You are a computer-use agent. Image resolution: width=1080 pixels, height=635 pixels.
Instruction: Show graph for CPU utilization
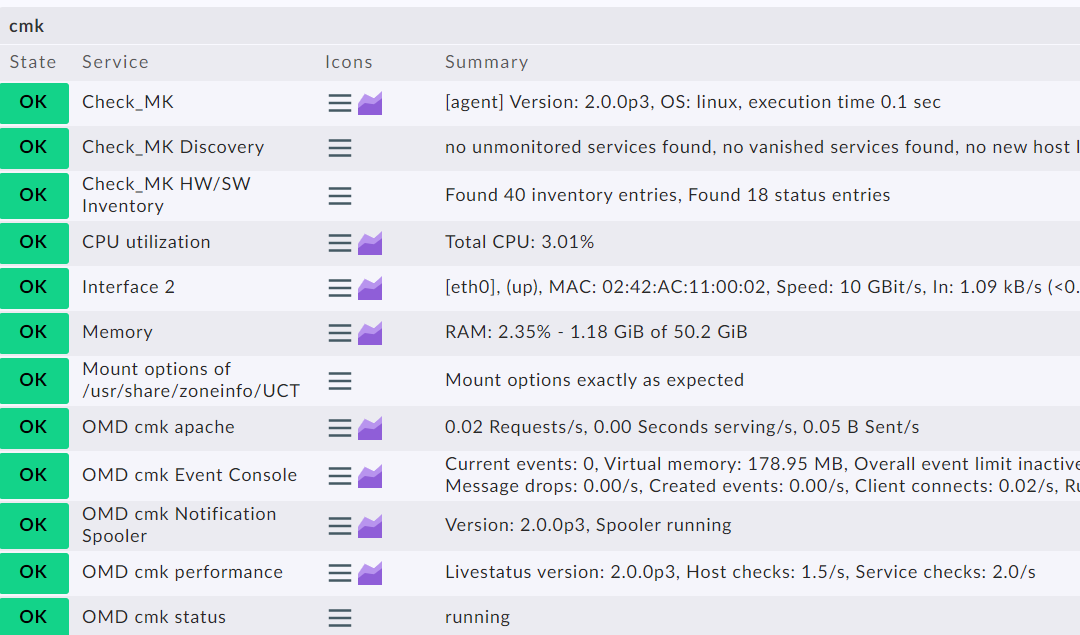pos(370,243)
